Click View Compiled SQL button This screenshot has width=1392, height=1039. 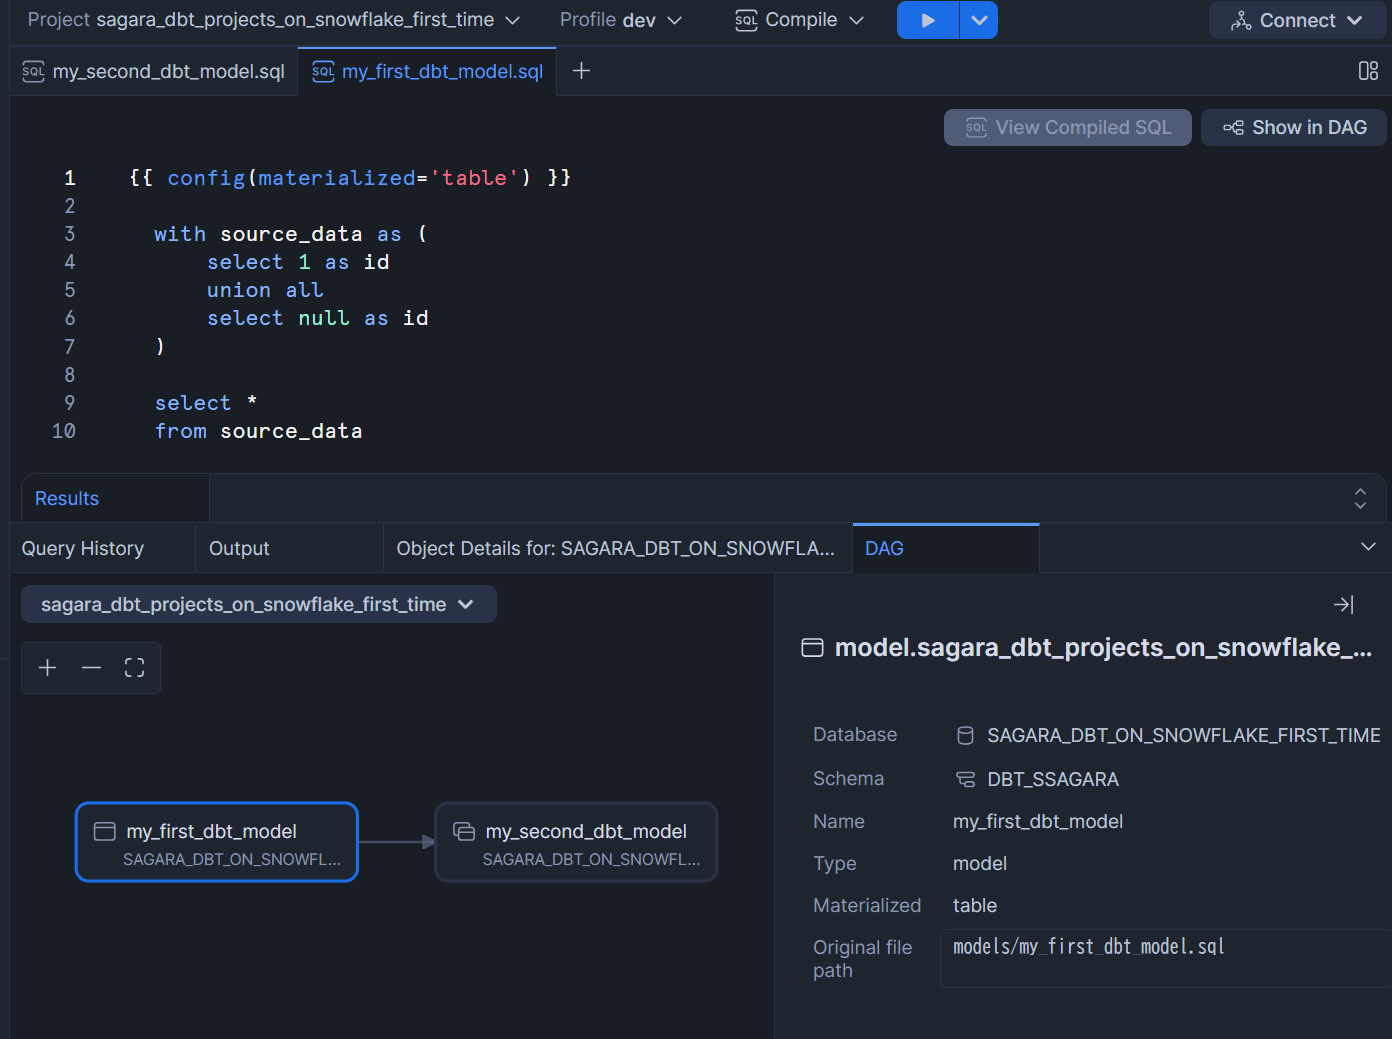pos(1067,127)
